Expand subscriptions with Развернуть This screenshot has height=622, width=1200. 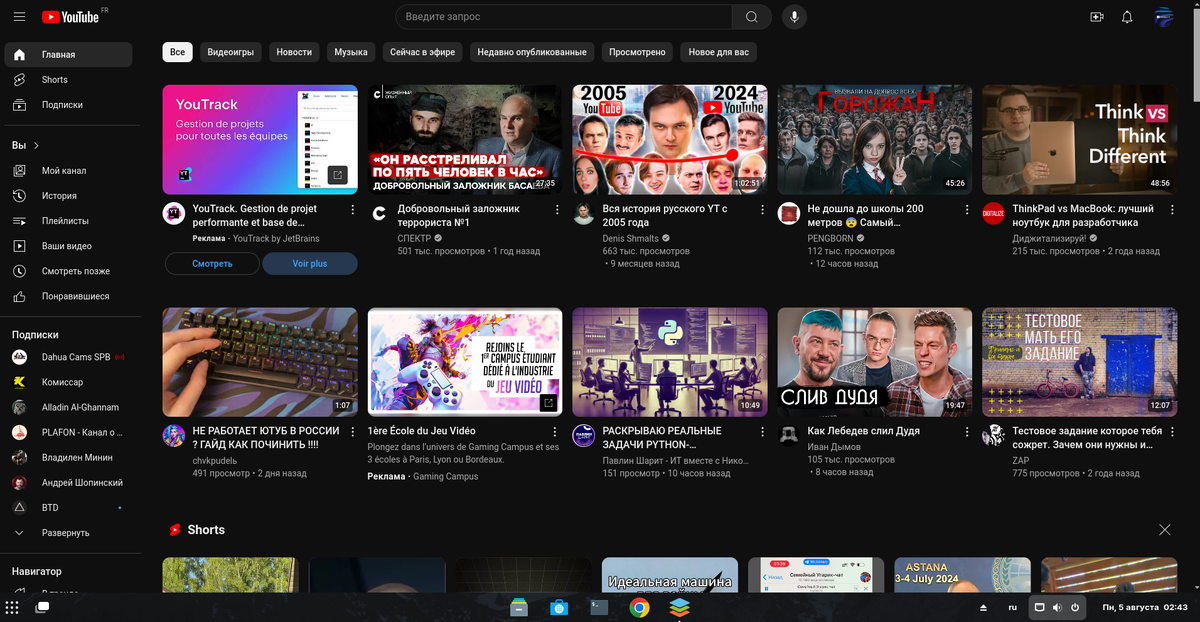pos(68,533)
